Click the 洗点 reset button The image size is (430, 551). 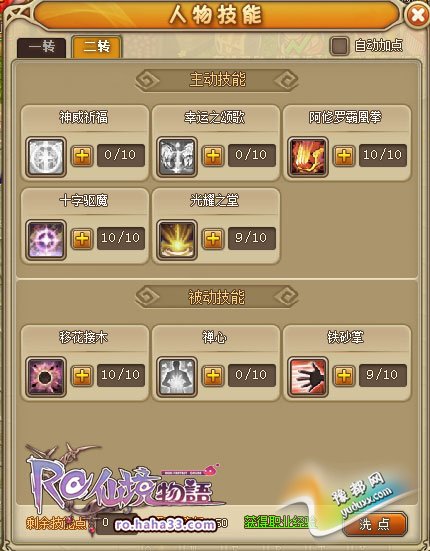374,524
